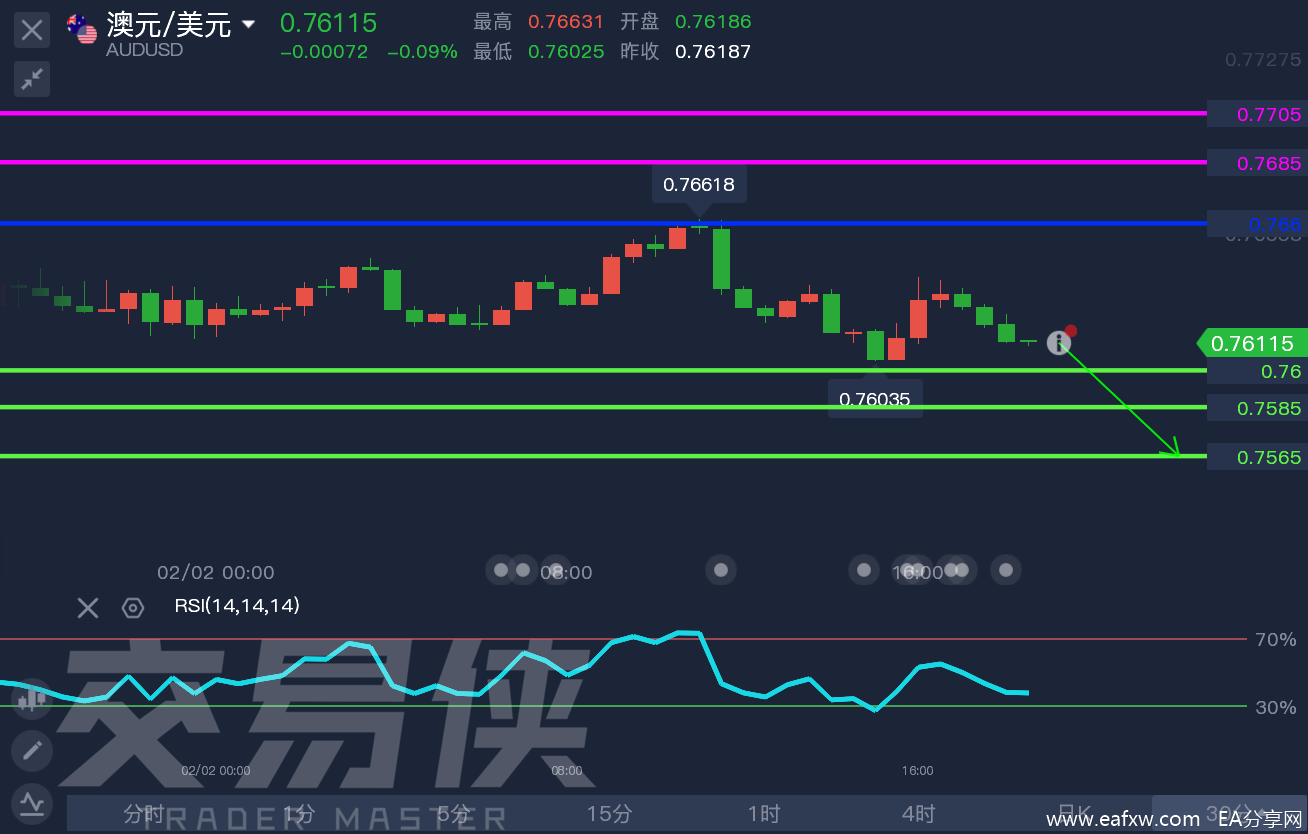Select the 0.7705 resistance level label
Viewport: 1308px width, 834px height.
1257,114
